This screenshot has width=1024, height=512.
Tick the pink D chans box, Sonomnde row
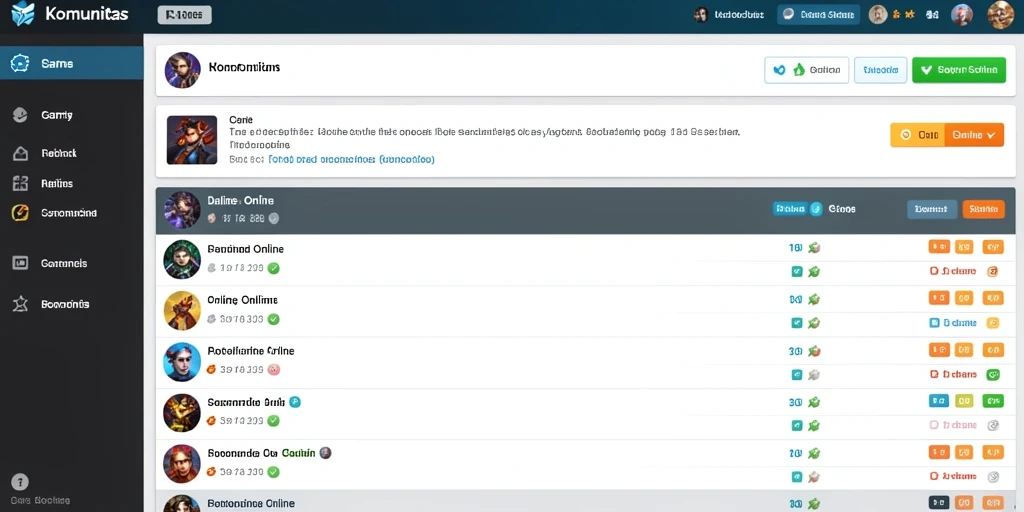[x=934, y=425]
